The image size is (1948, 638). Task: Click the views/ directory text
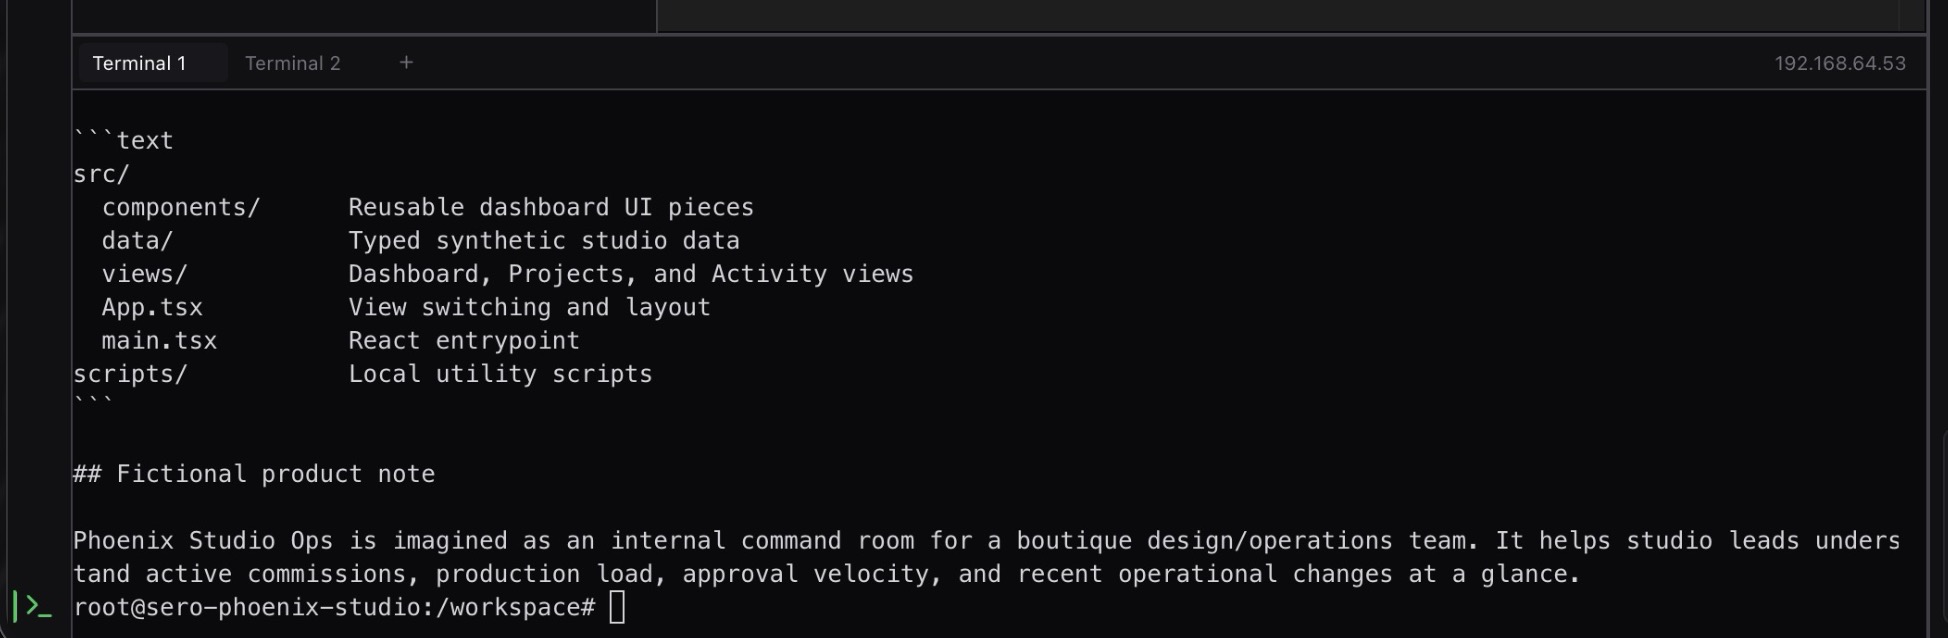[144, 274]
